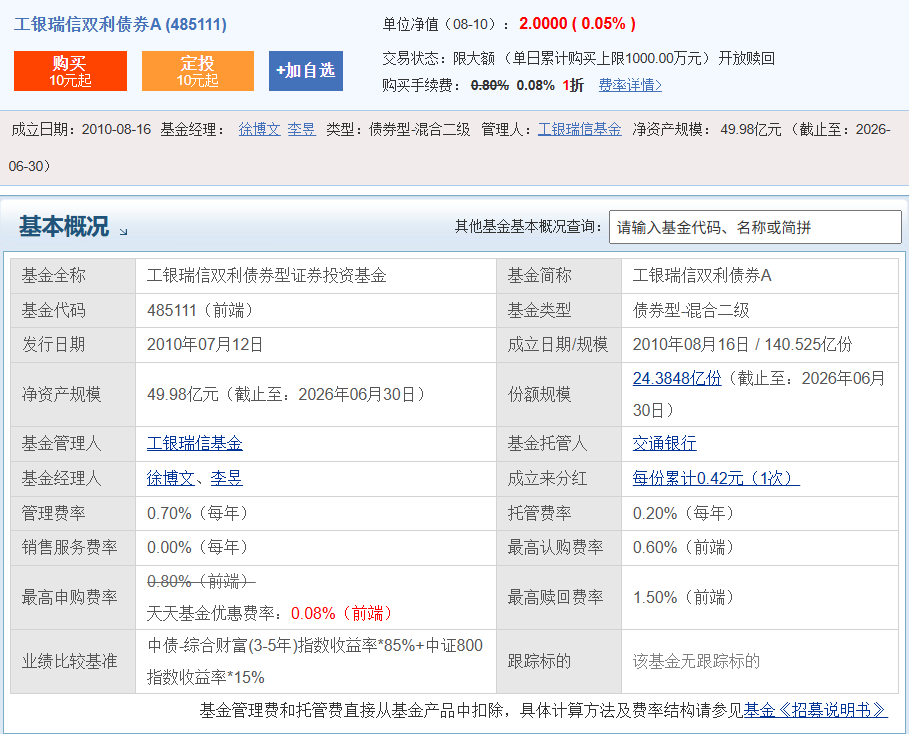
Task: Select the 业绩比较基准 benchmark description text
Action: pos(315,661)
